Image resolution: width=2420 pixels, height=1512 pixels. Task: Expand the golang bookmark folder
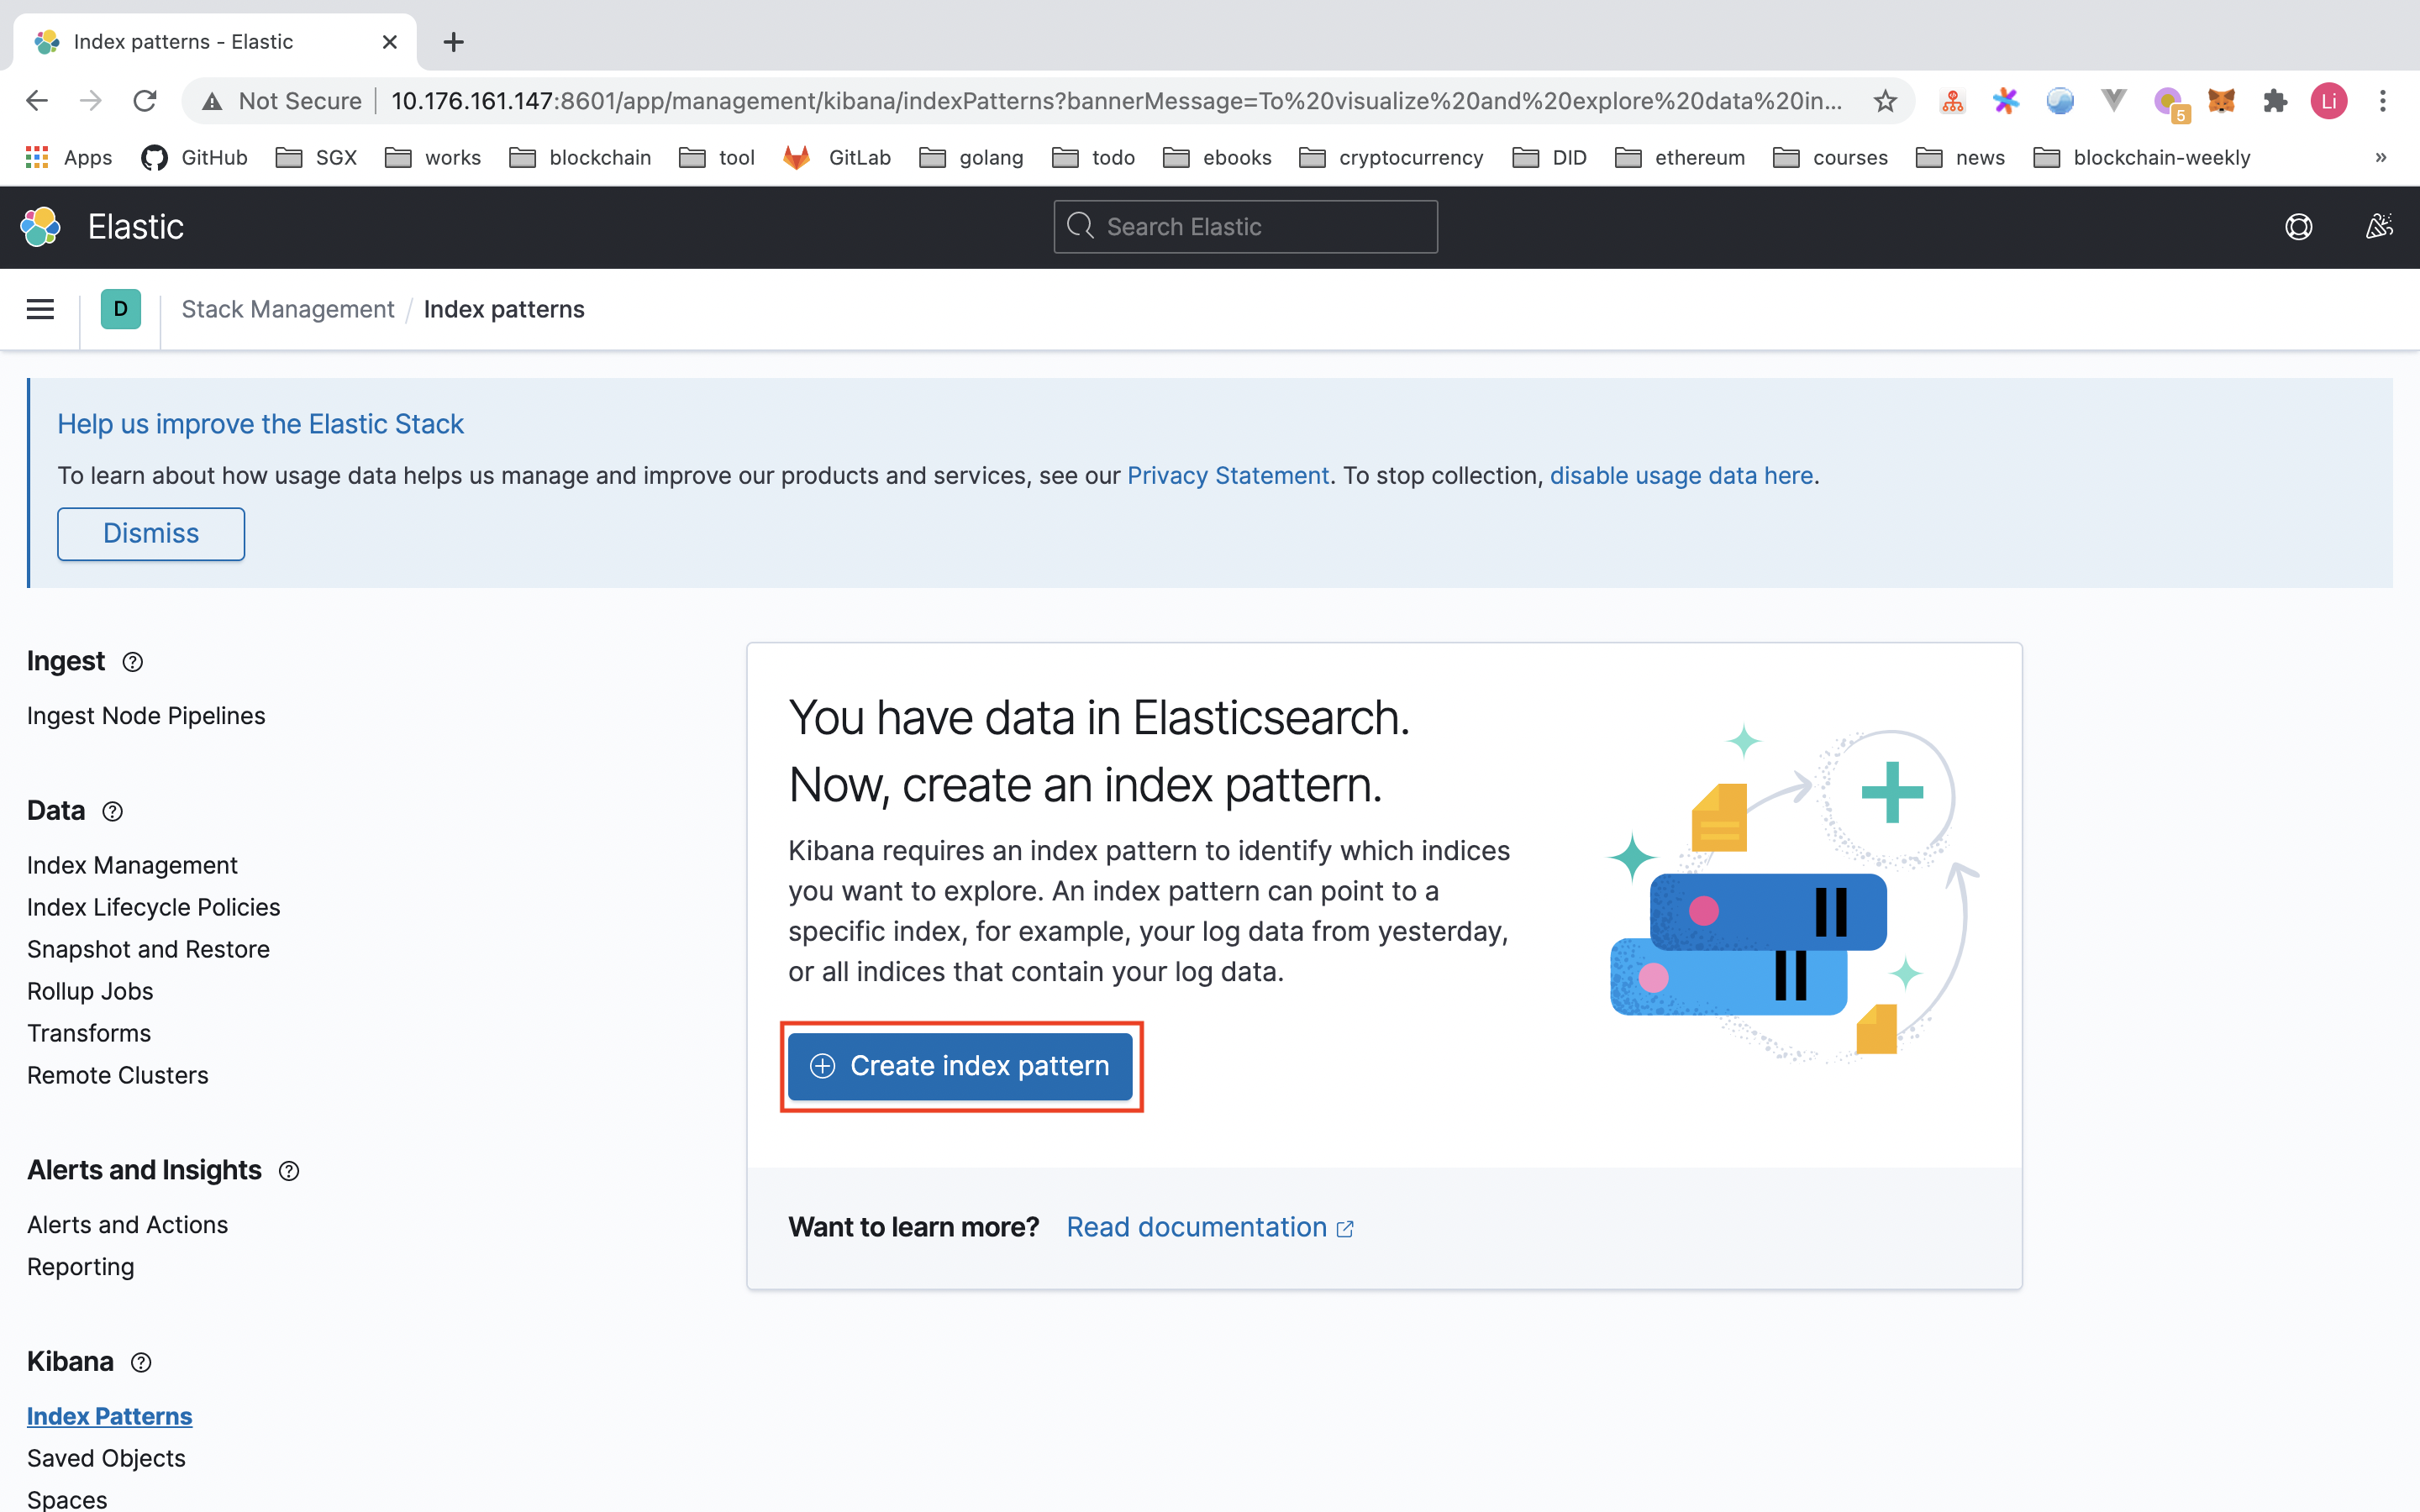[x=971, y=157]
